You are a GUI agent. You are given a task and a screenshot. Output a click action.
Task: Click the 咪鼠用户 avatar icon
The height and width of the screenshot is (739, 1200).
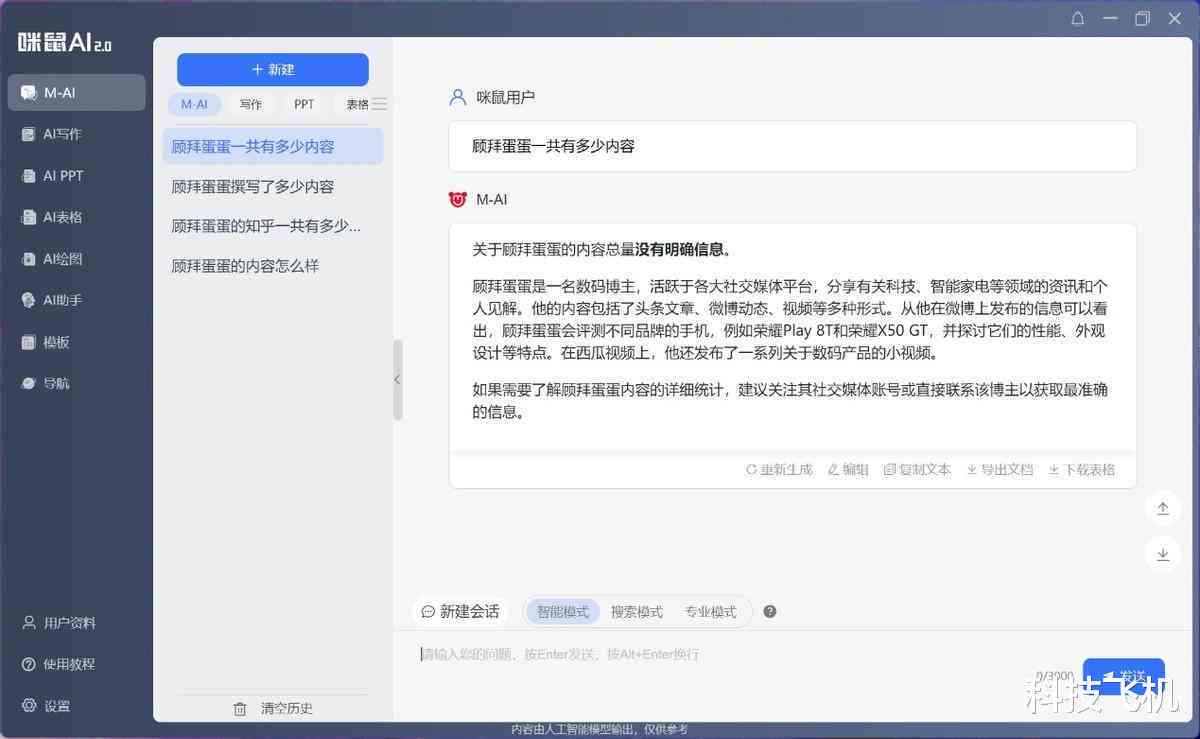click(458, 97)
